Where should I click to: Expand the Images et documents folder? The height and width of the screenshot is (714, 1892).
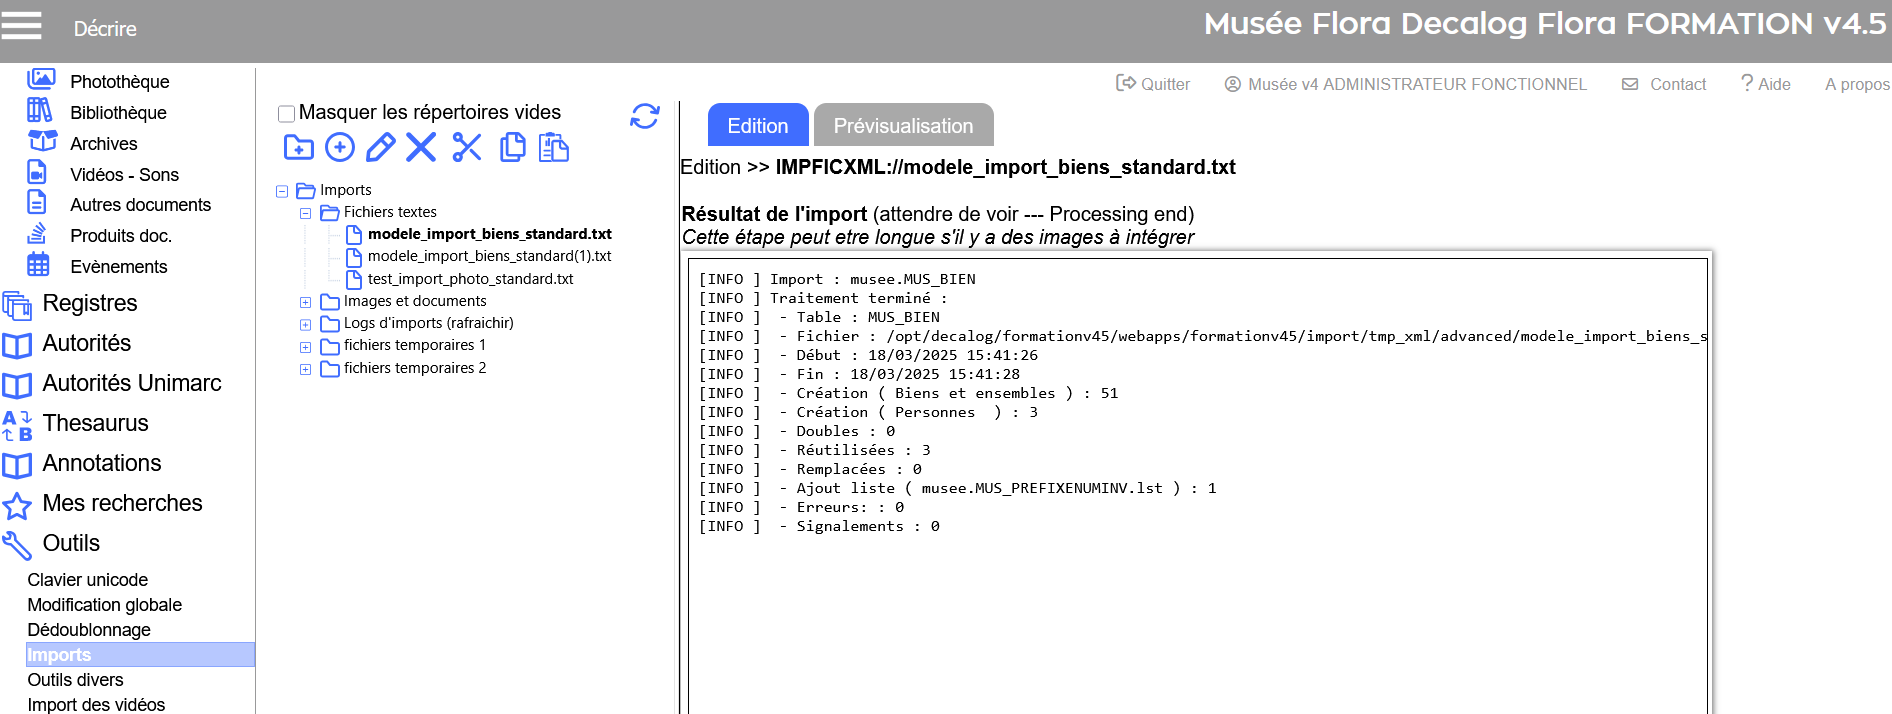306,302
